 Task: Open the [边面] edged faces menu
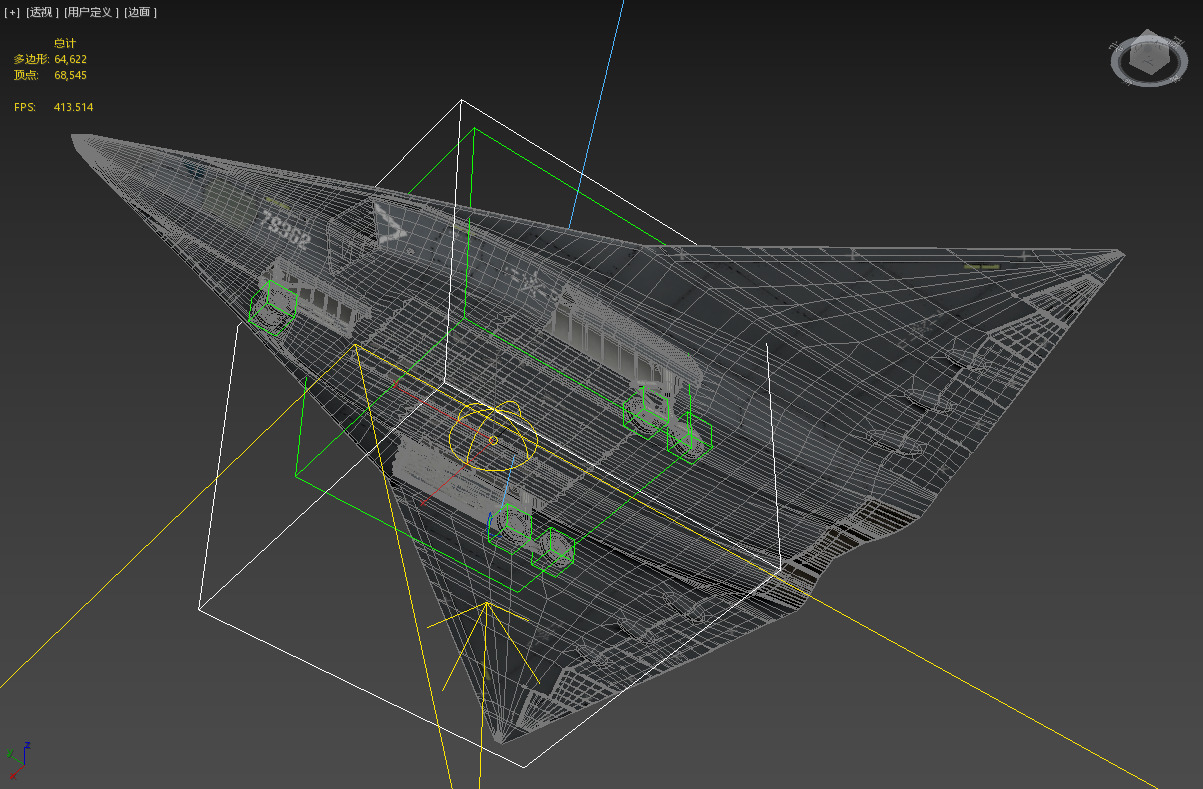click(141, 12)
